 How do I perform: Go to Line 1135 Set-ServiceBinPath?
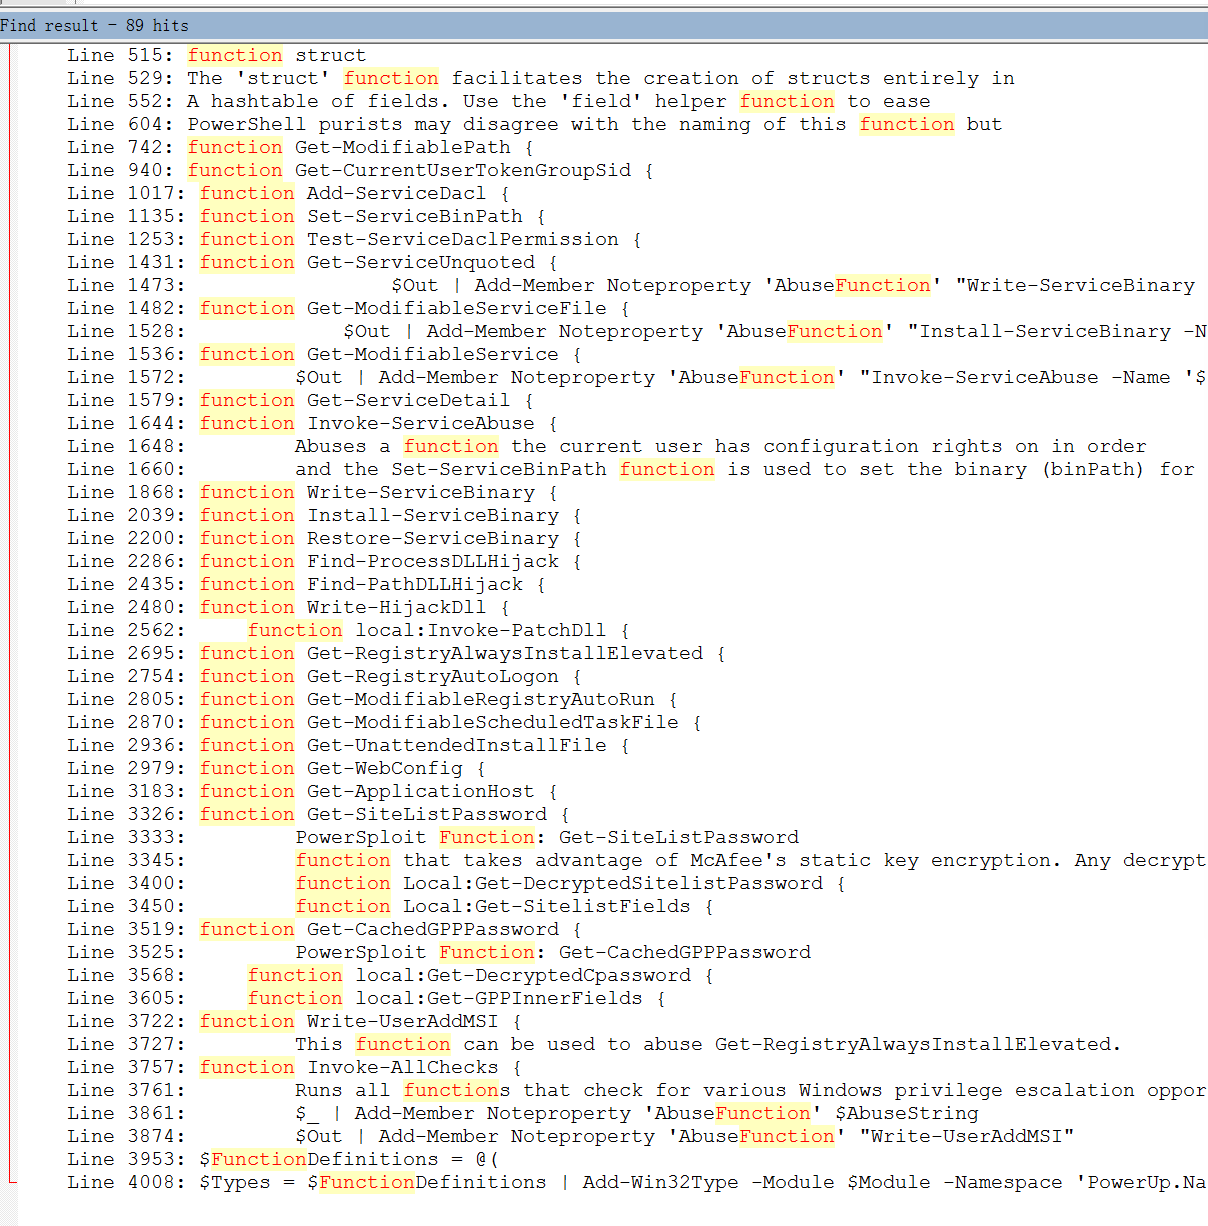[306, 216]
